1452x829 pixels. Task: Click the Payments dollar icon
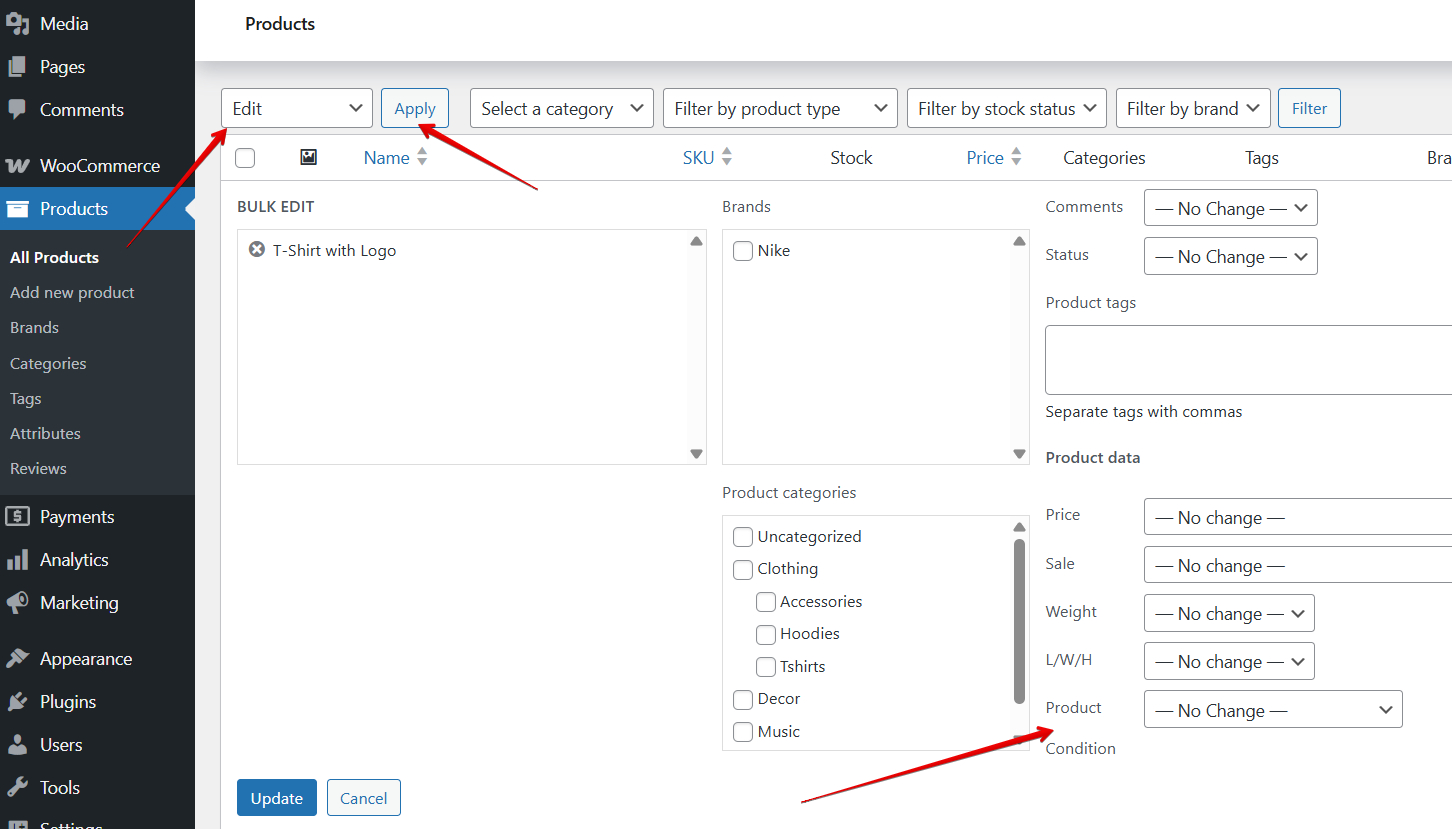pos(17,517)
